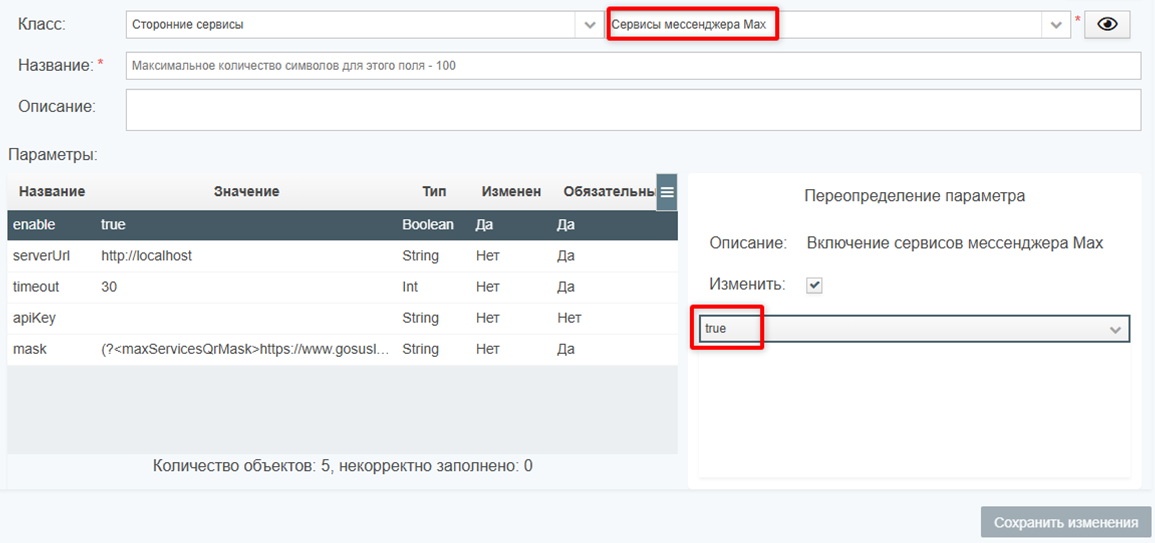Click the Тип column header
This screenshot has height=543, width=1155.
[x=434, y=191]
